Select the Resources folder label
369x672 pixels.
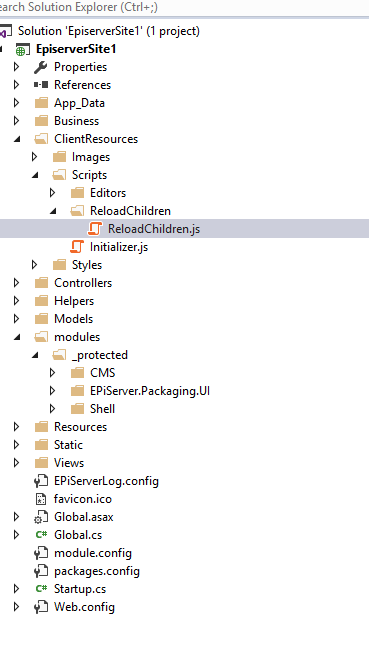(81, 427)
